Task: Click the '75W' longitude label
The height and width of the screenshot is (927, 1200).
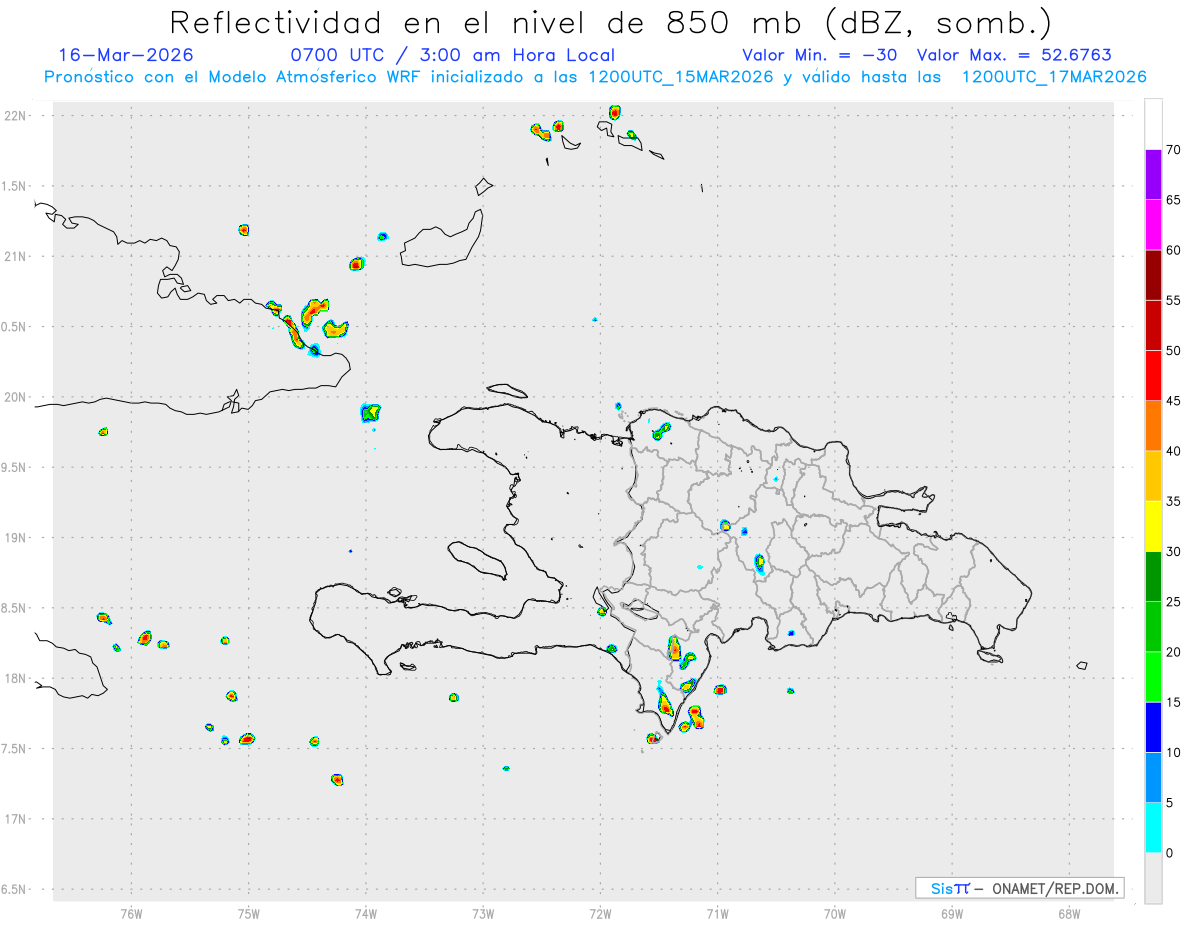Action: click(248, 913)
